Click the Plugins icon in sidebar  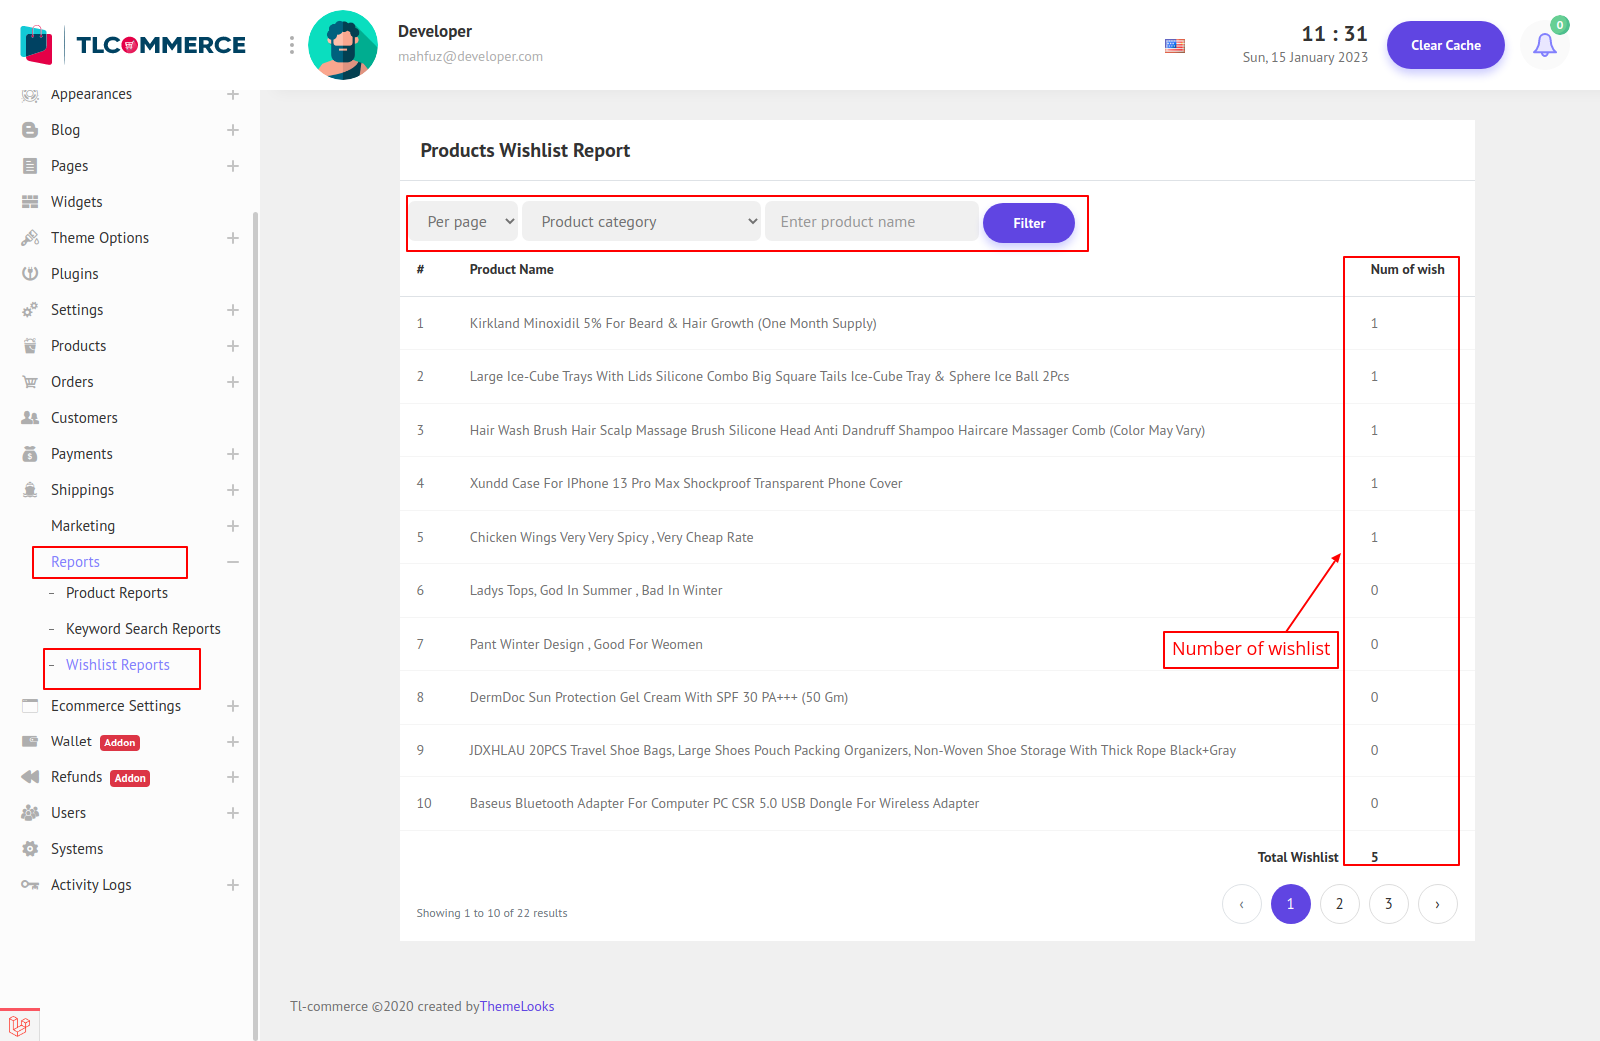[30, 274]
